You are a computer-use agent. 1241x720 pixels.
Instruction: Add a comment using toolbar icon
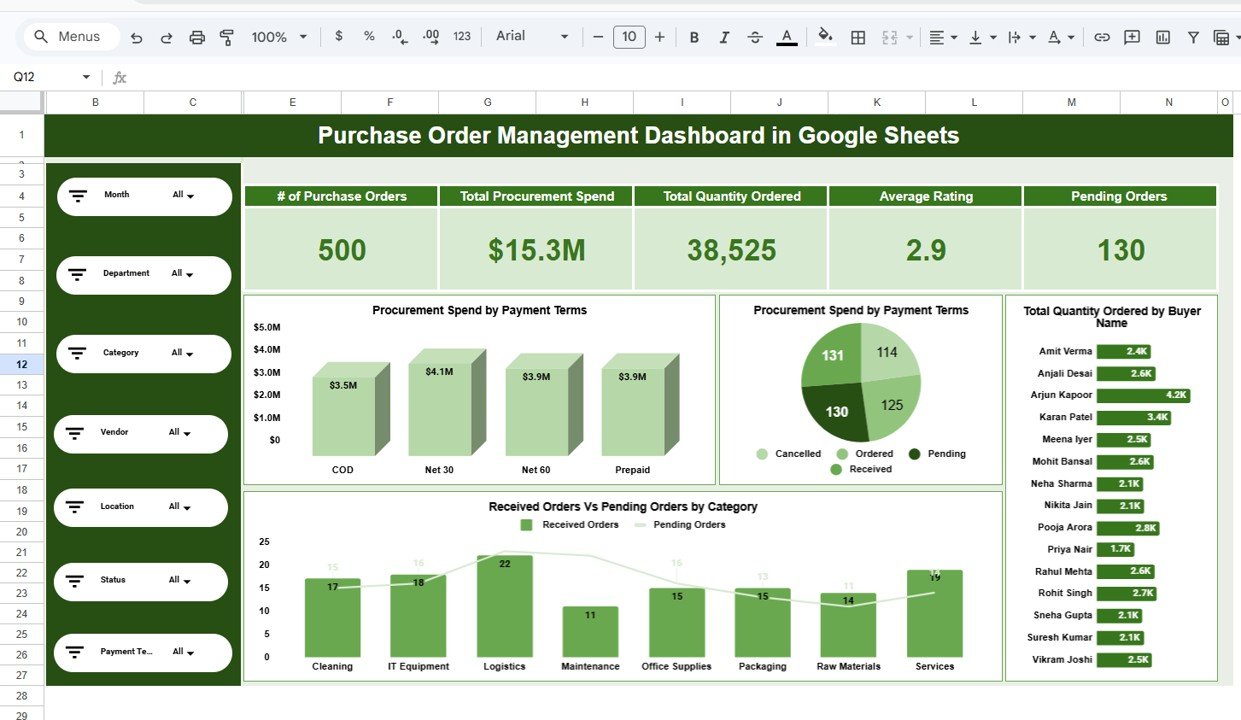point(1132,37)
